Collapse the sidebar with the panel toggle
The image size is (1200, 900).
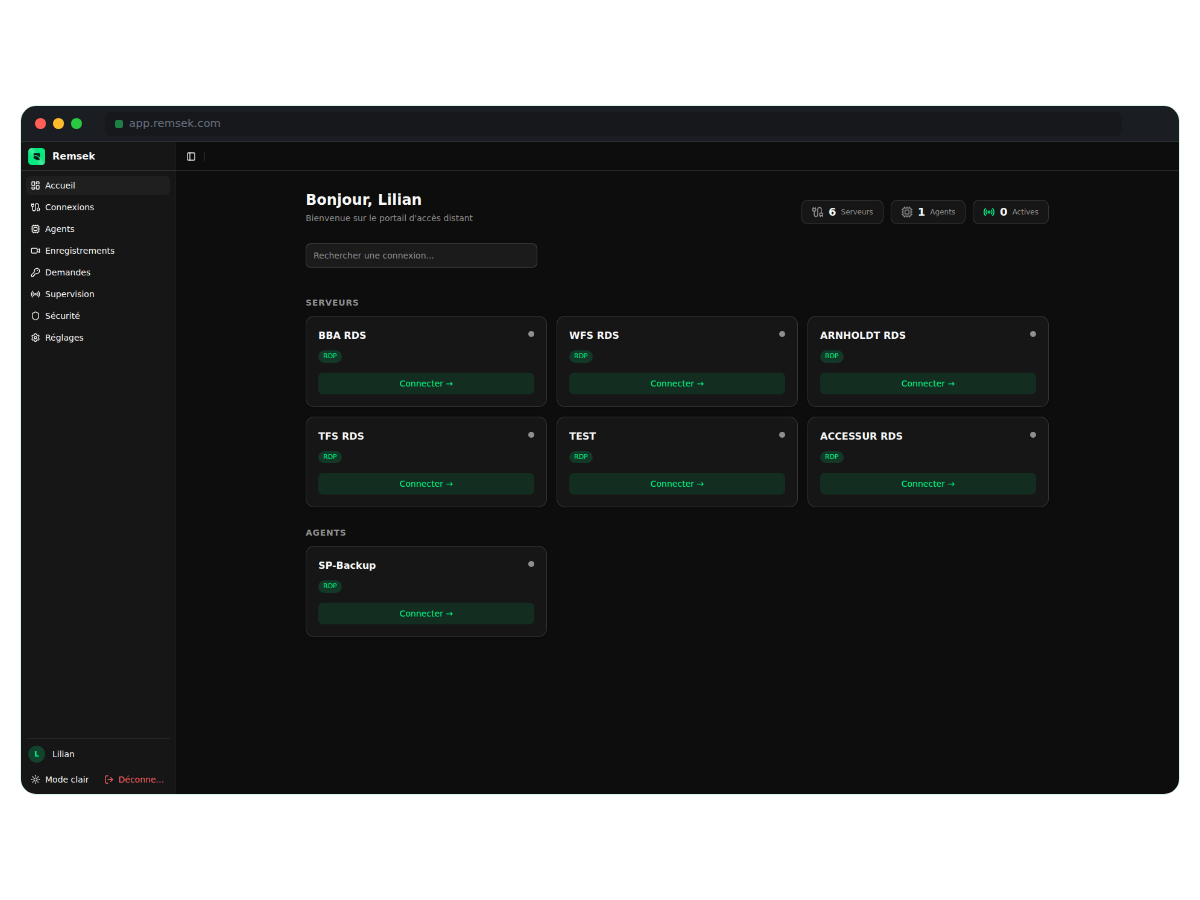point(191,156)
